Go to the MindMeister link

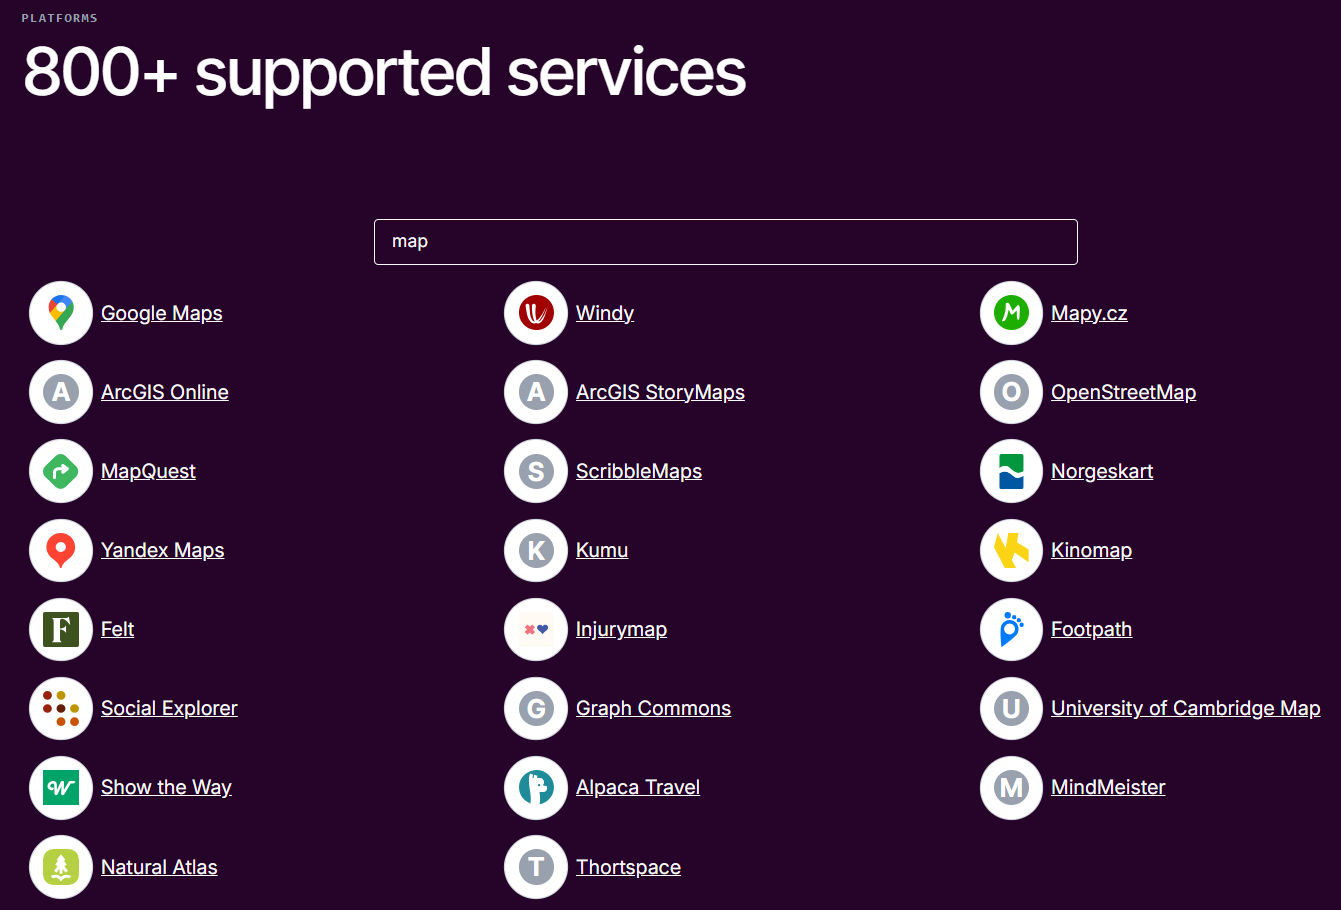(x=1108, y=787)
